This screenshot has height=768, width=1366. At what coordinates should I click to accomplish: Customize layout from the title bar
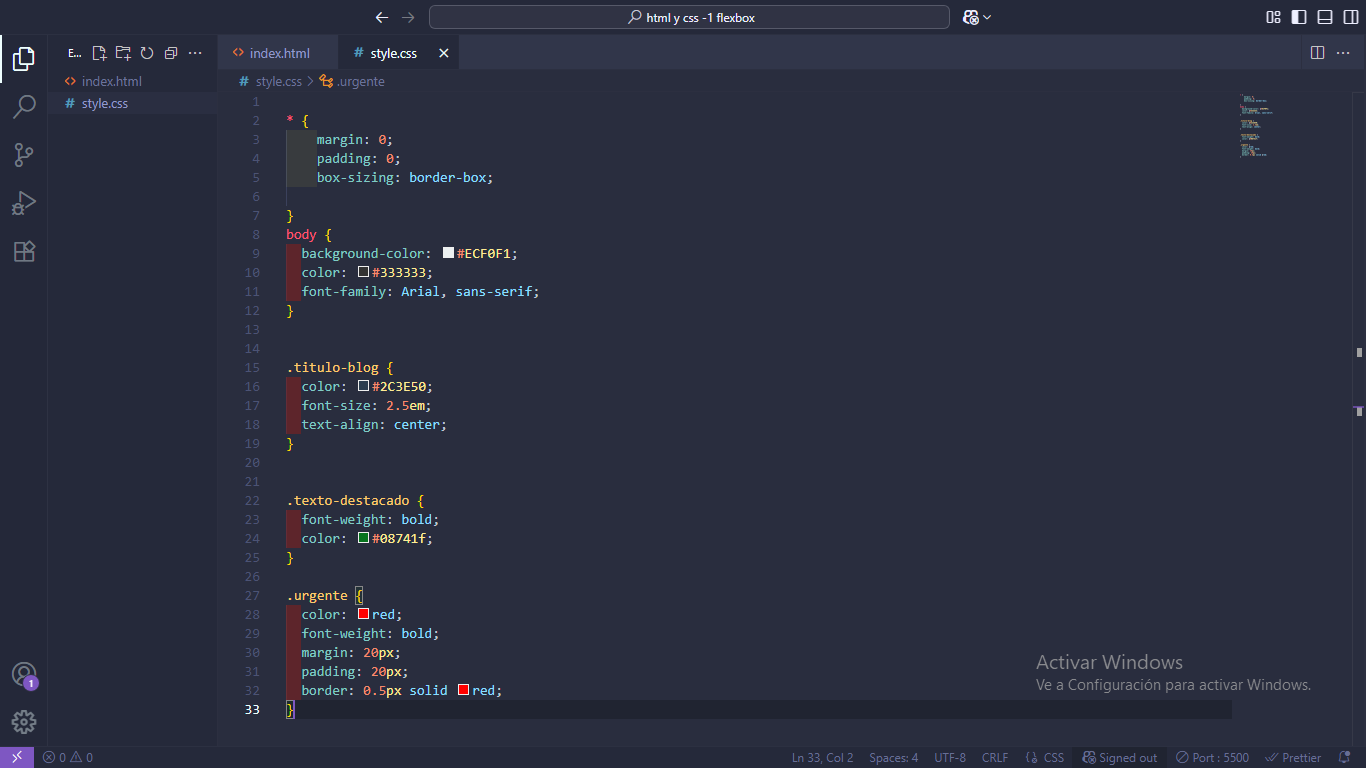[1273, 17]
